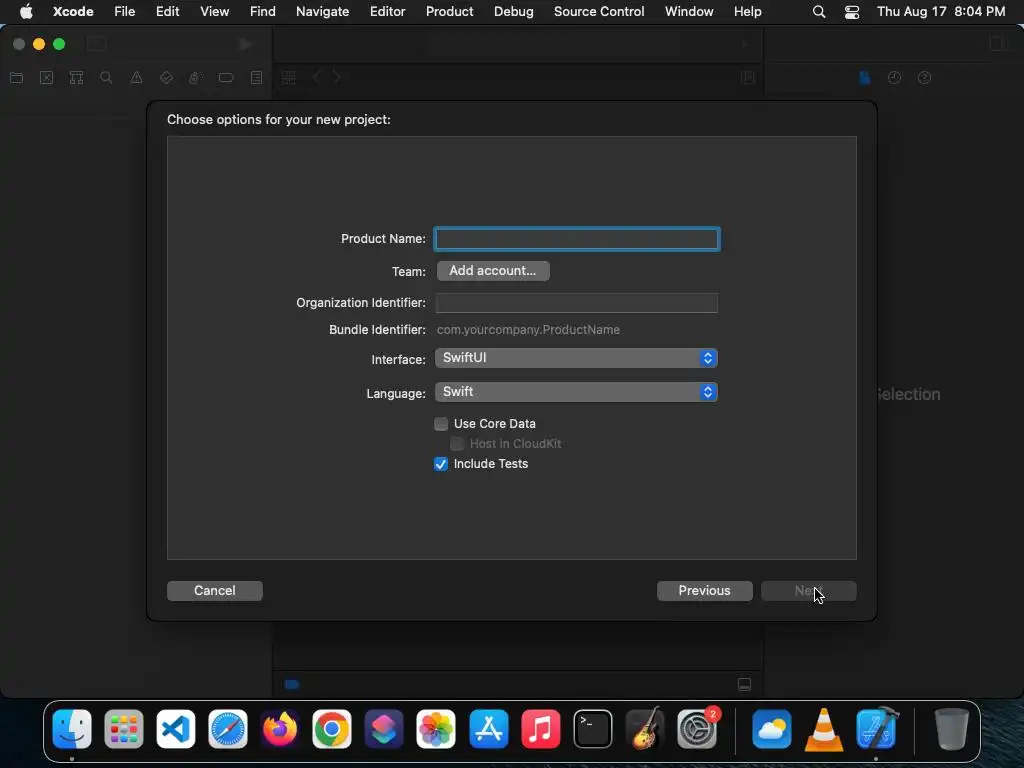1024x768 pixels.
Task: Open the Report navigator icon
Action: point(257,78)
